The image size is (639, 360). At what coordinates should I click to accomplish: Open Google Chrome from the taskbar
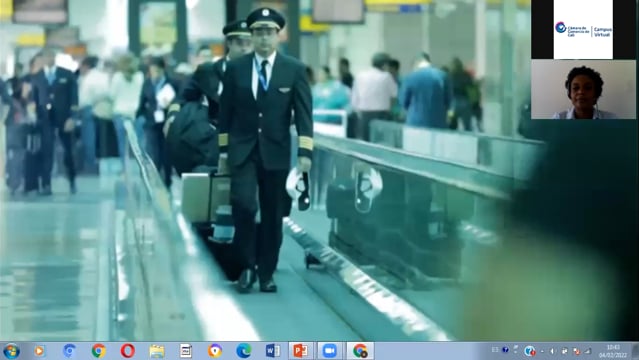tap(98, 351)
